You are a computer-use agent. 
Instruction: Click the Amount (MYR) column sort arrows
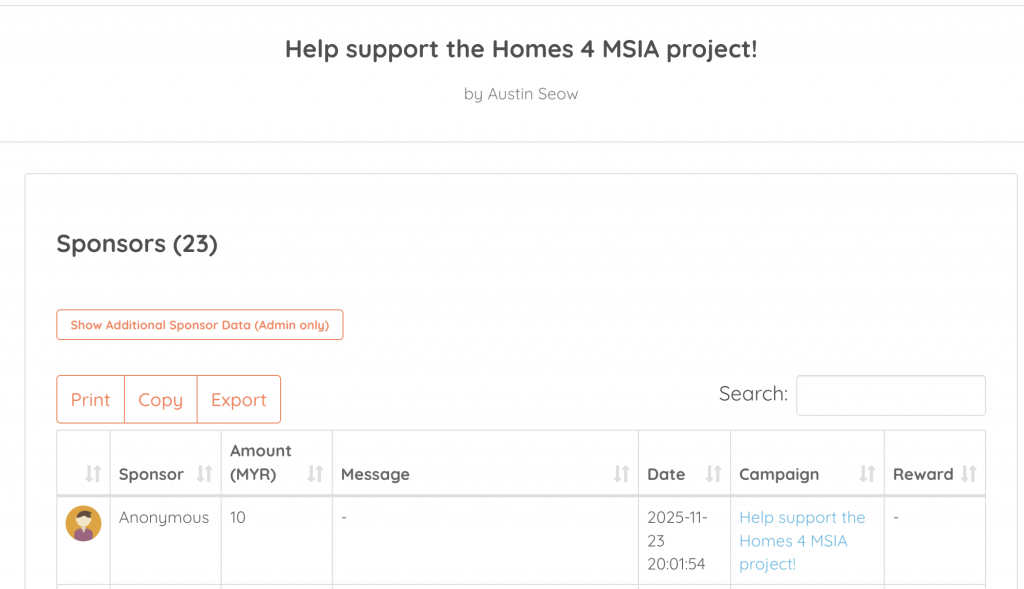pyautogui.click(x=315, y=474)
